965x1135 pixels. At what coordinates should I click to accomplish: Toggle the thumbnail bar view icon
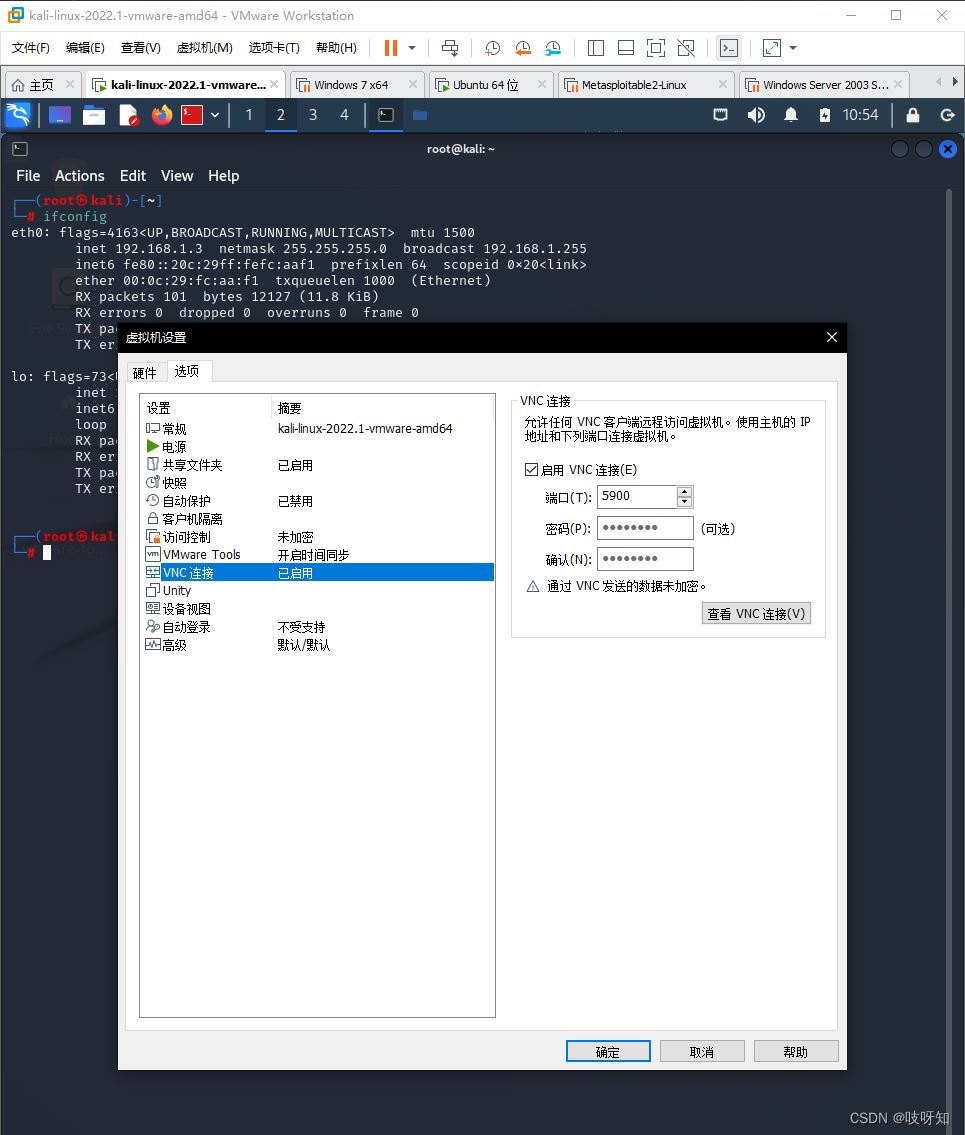pos(626,48)
